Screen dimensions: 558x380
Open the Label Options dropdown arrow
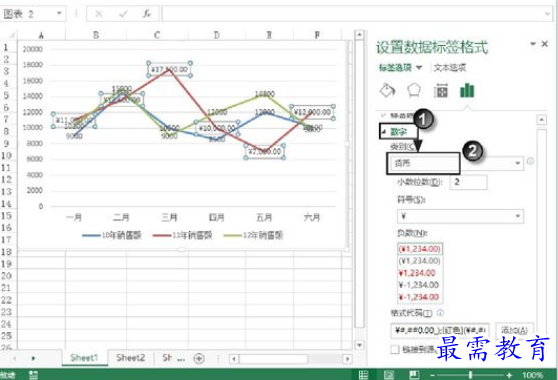coord(419,67)
